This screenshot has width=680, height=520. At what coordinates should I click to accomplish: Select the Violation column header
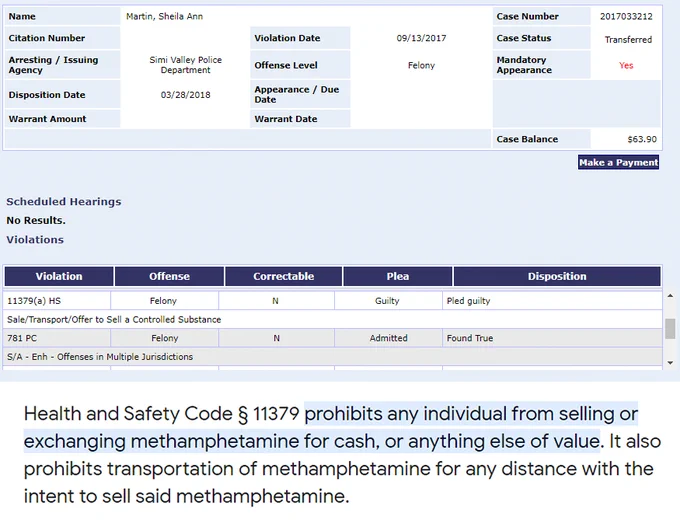(x=59, y=276)
